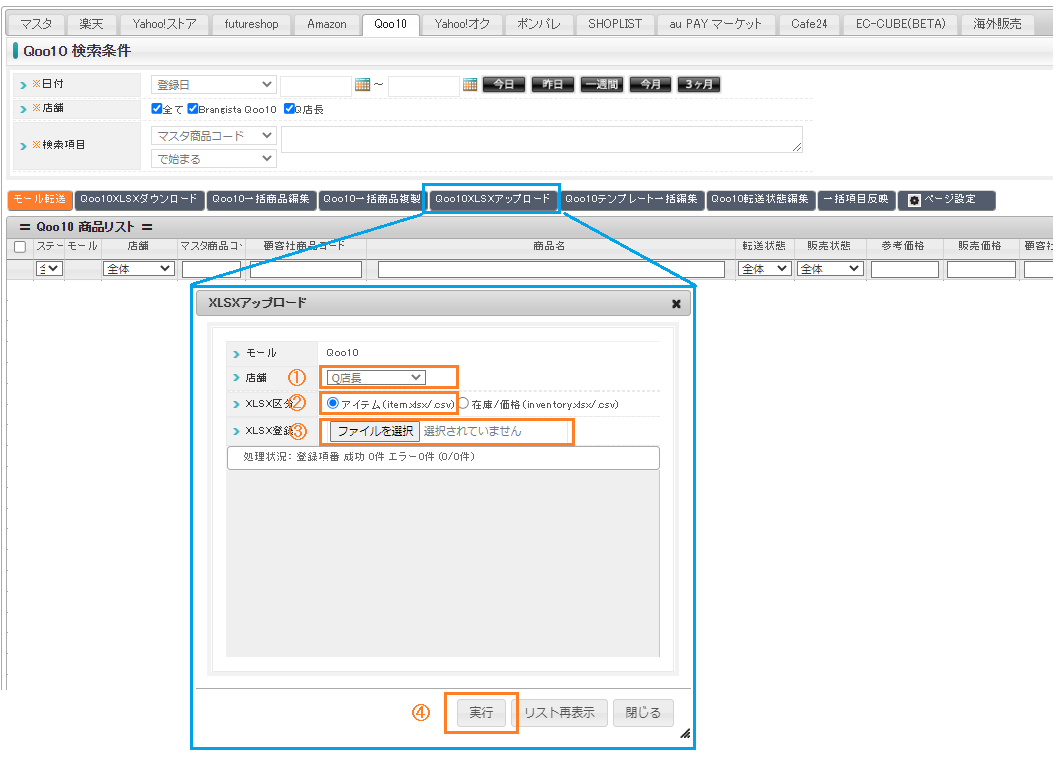Click the 今月 date shortcut button
1053x758 pixels.
[x=651, y=85]
